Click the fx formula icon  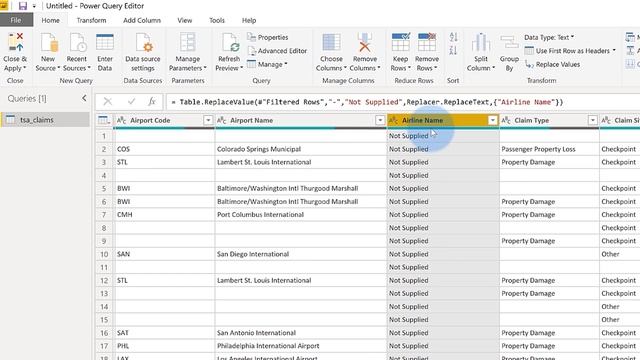pyautogui.click(x=151, y=102)
